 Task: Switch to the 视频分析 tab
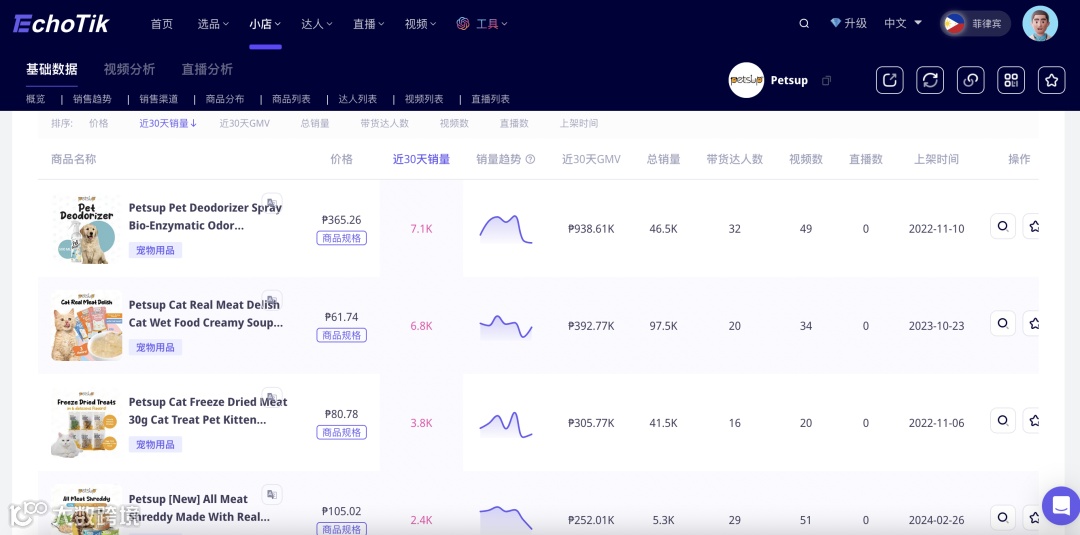(129, 69)
